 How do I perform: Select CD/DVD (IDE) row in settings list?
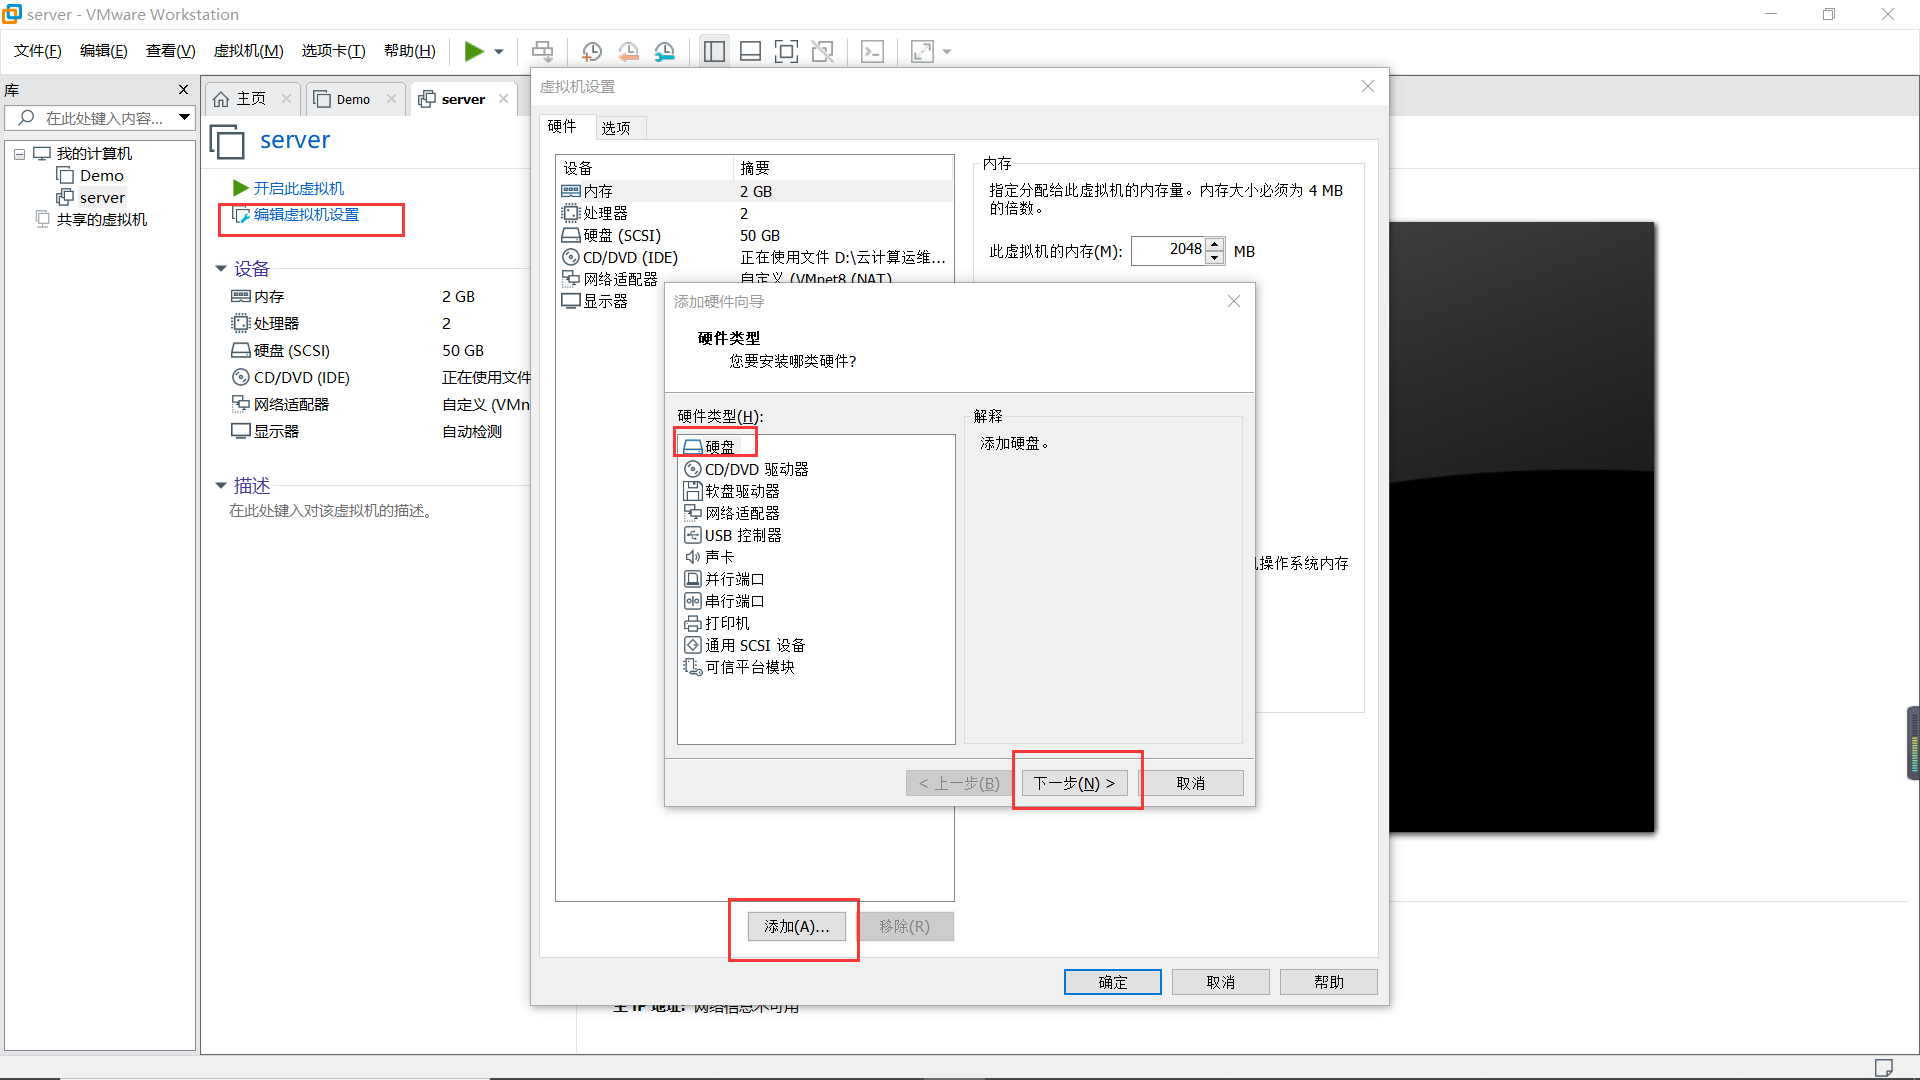(755, 257)
